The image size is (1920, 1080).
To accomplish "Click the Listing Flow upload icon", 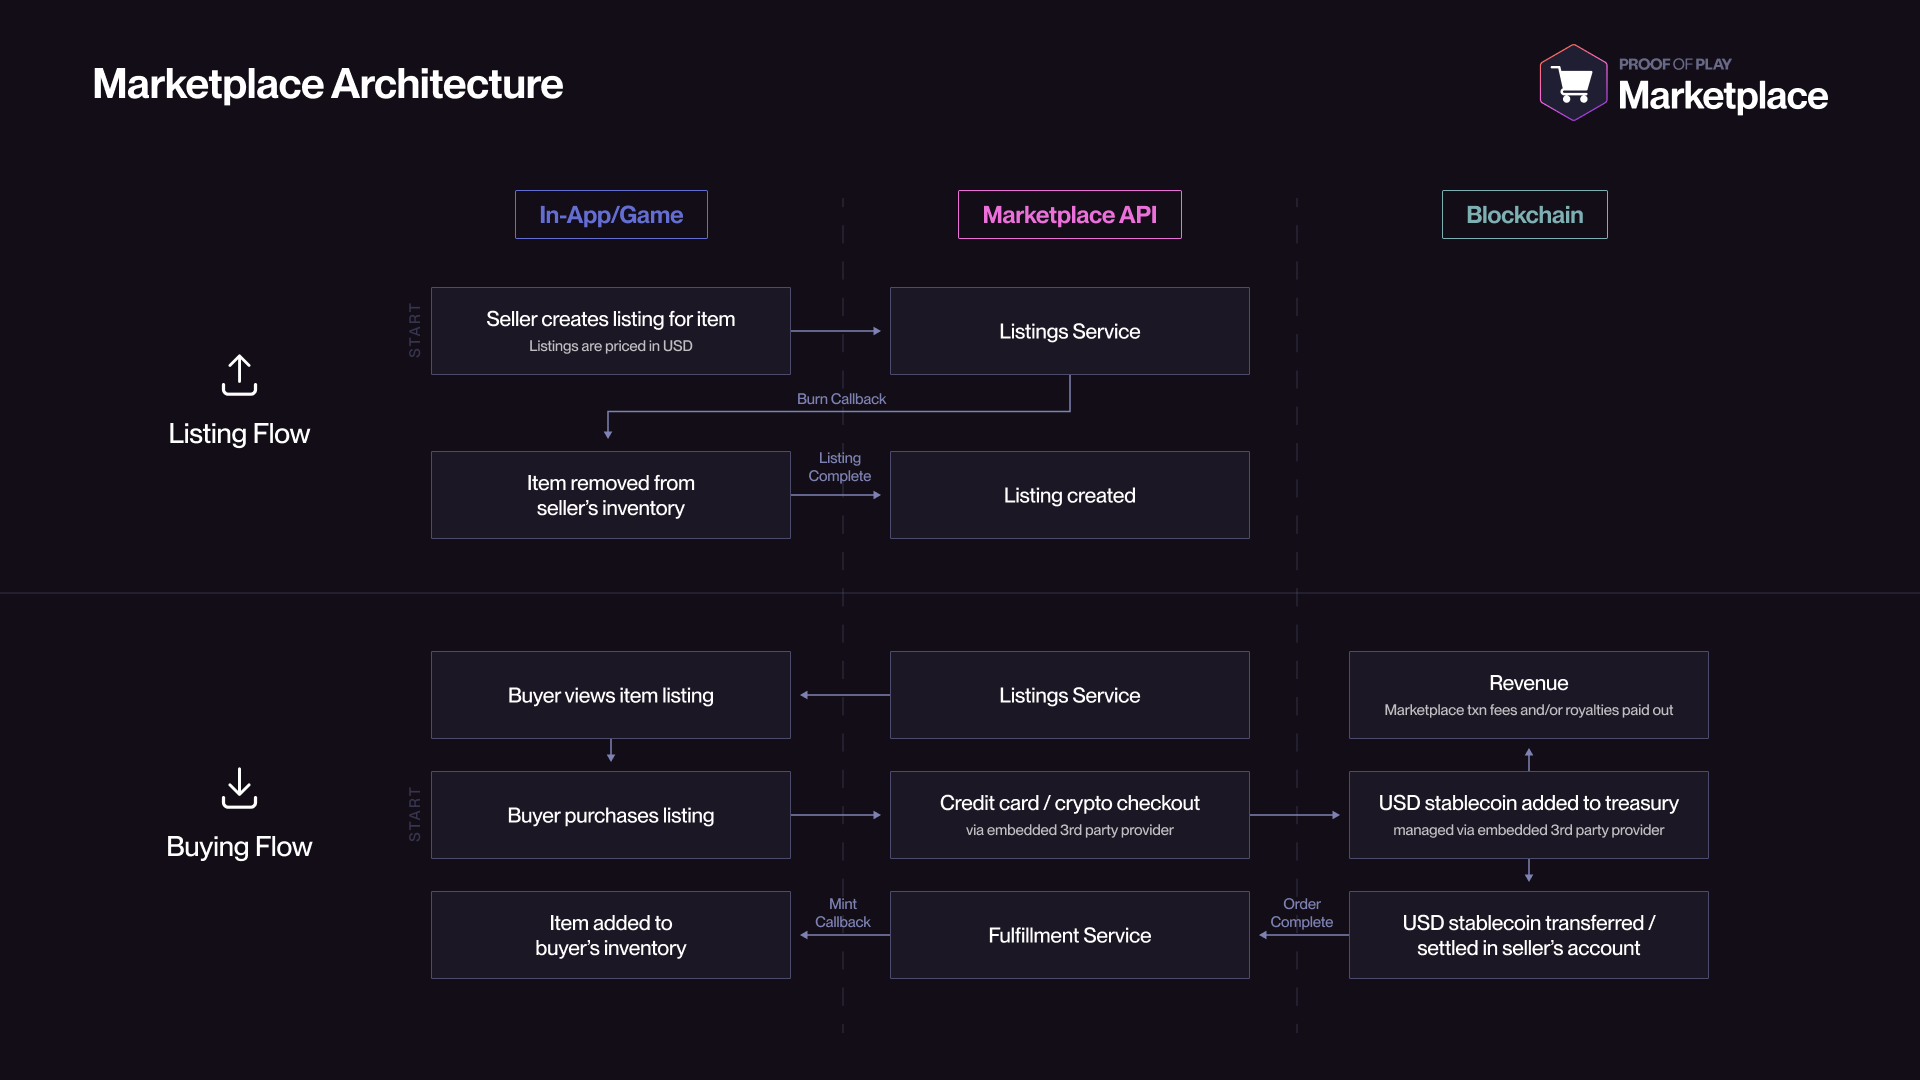I will [x=239, y=375].
